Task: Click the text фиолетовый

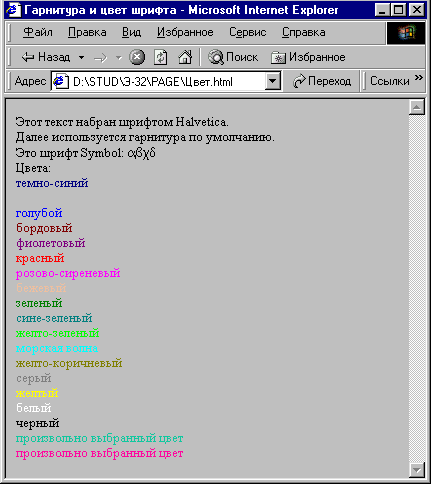Action: coord(51,243)
